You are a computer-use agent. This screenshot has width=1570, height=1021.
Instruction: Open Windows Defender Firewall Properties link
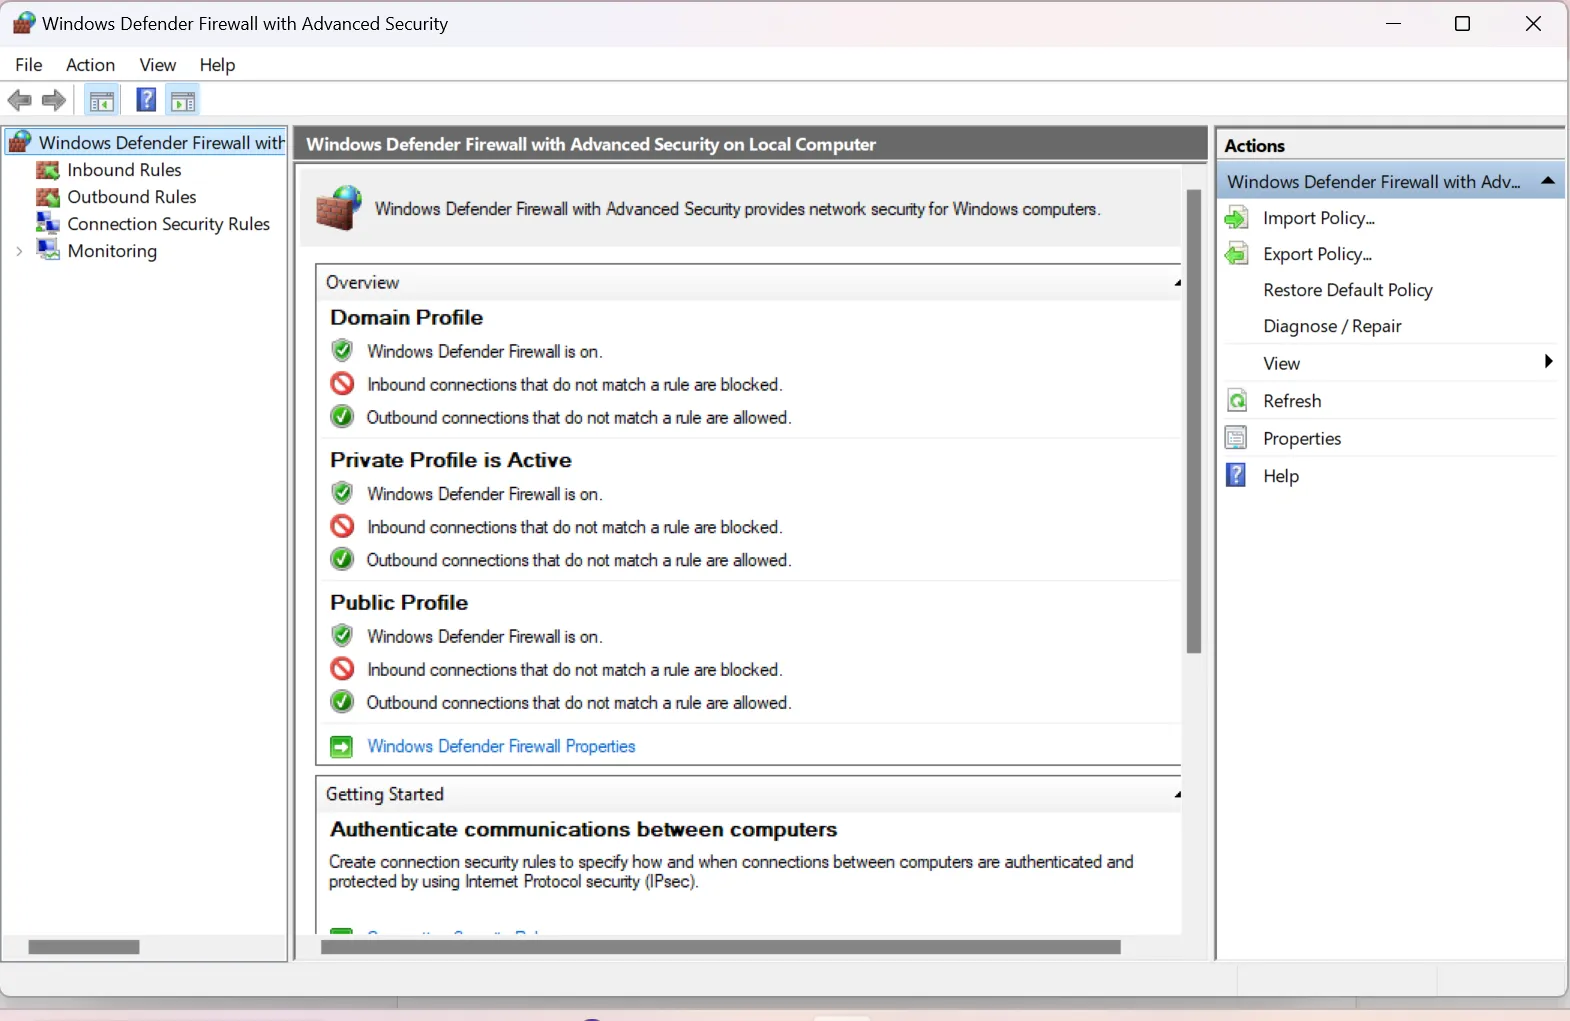point(501,747)
